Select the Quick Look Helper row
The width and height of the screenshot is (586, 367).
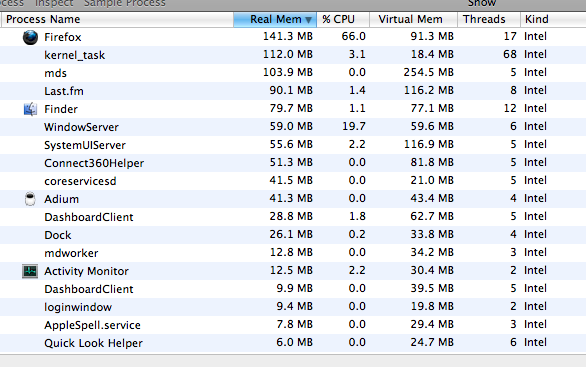point(293,343)
